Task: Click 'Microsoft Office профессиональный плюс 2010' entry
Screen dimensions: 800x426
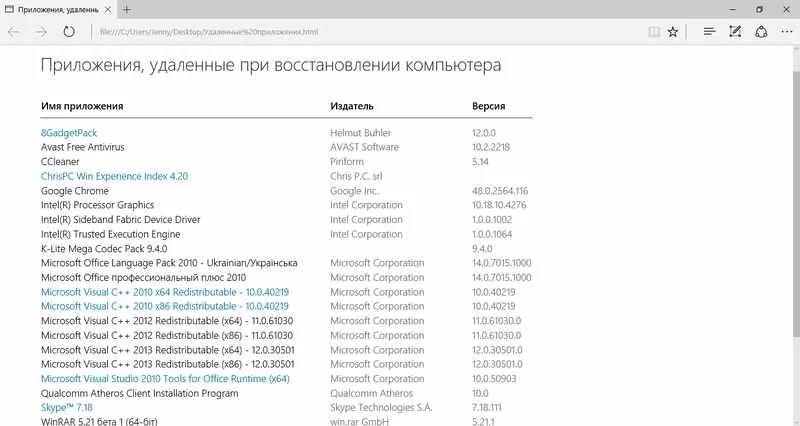Action: click(x=143, y=278)
